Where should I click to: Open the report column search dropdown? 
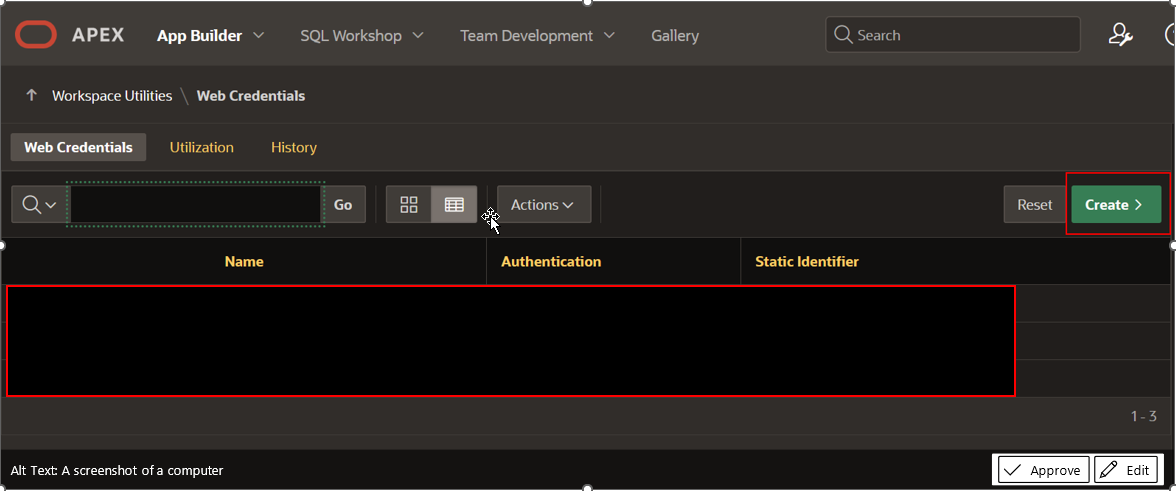40,205
